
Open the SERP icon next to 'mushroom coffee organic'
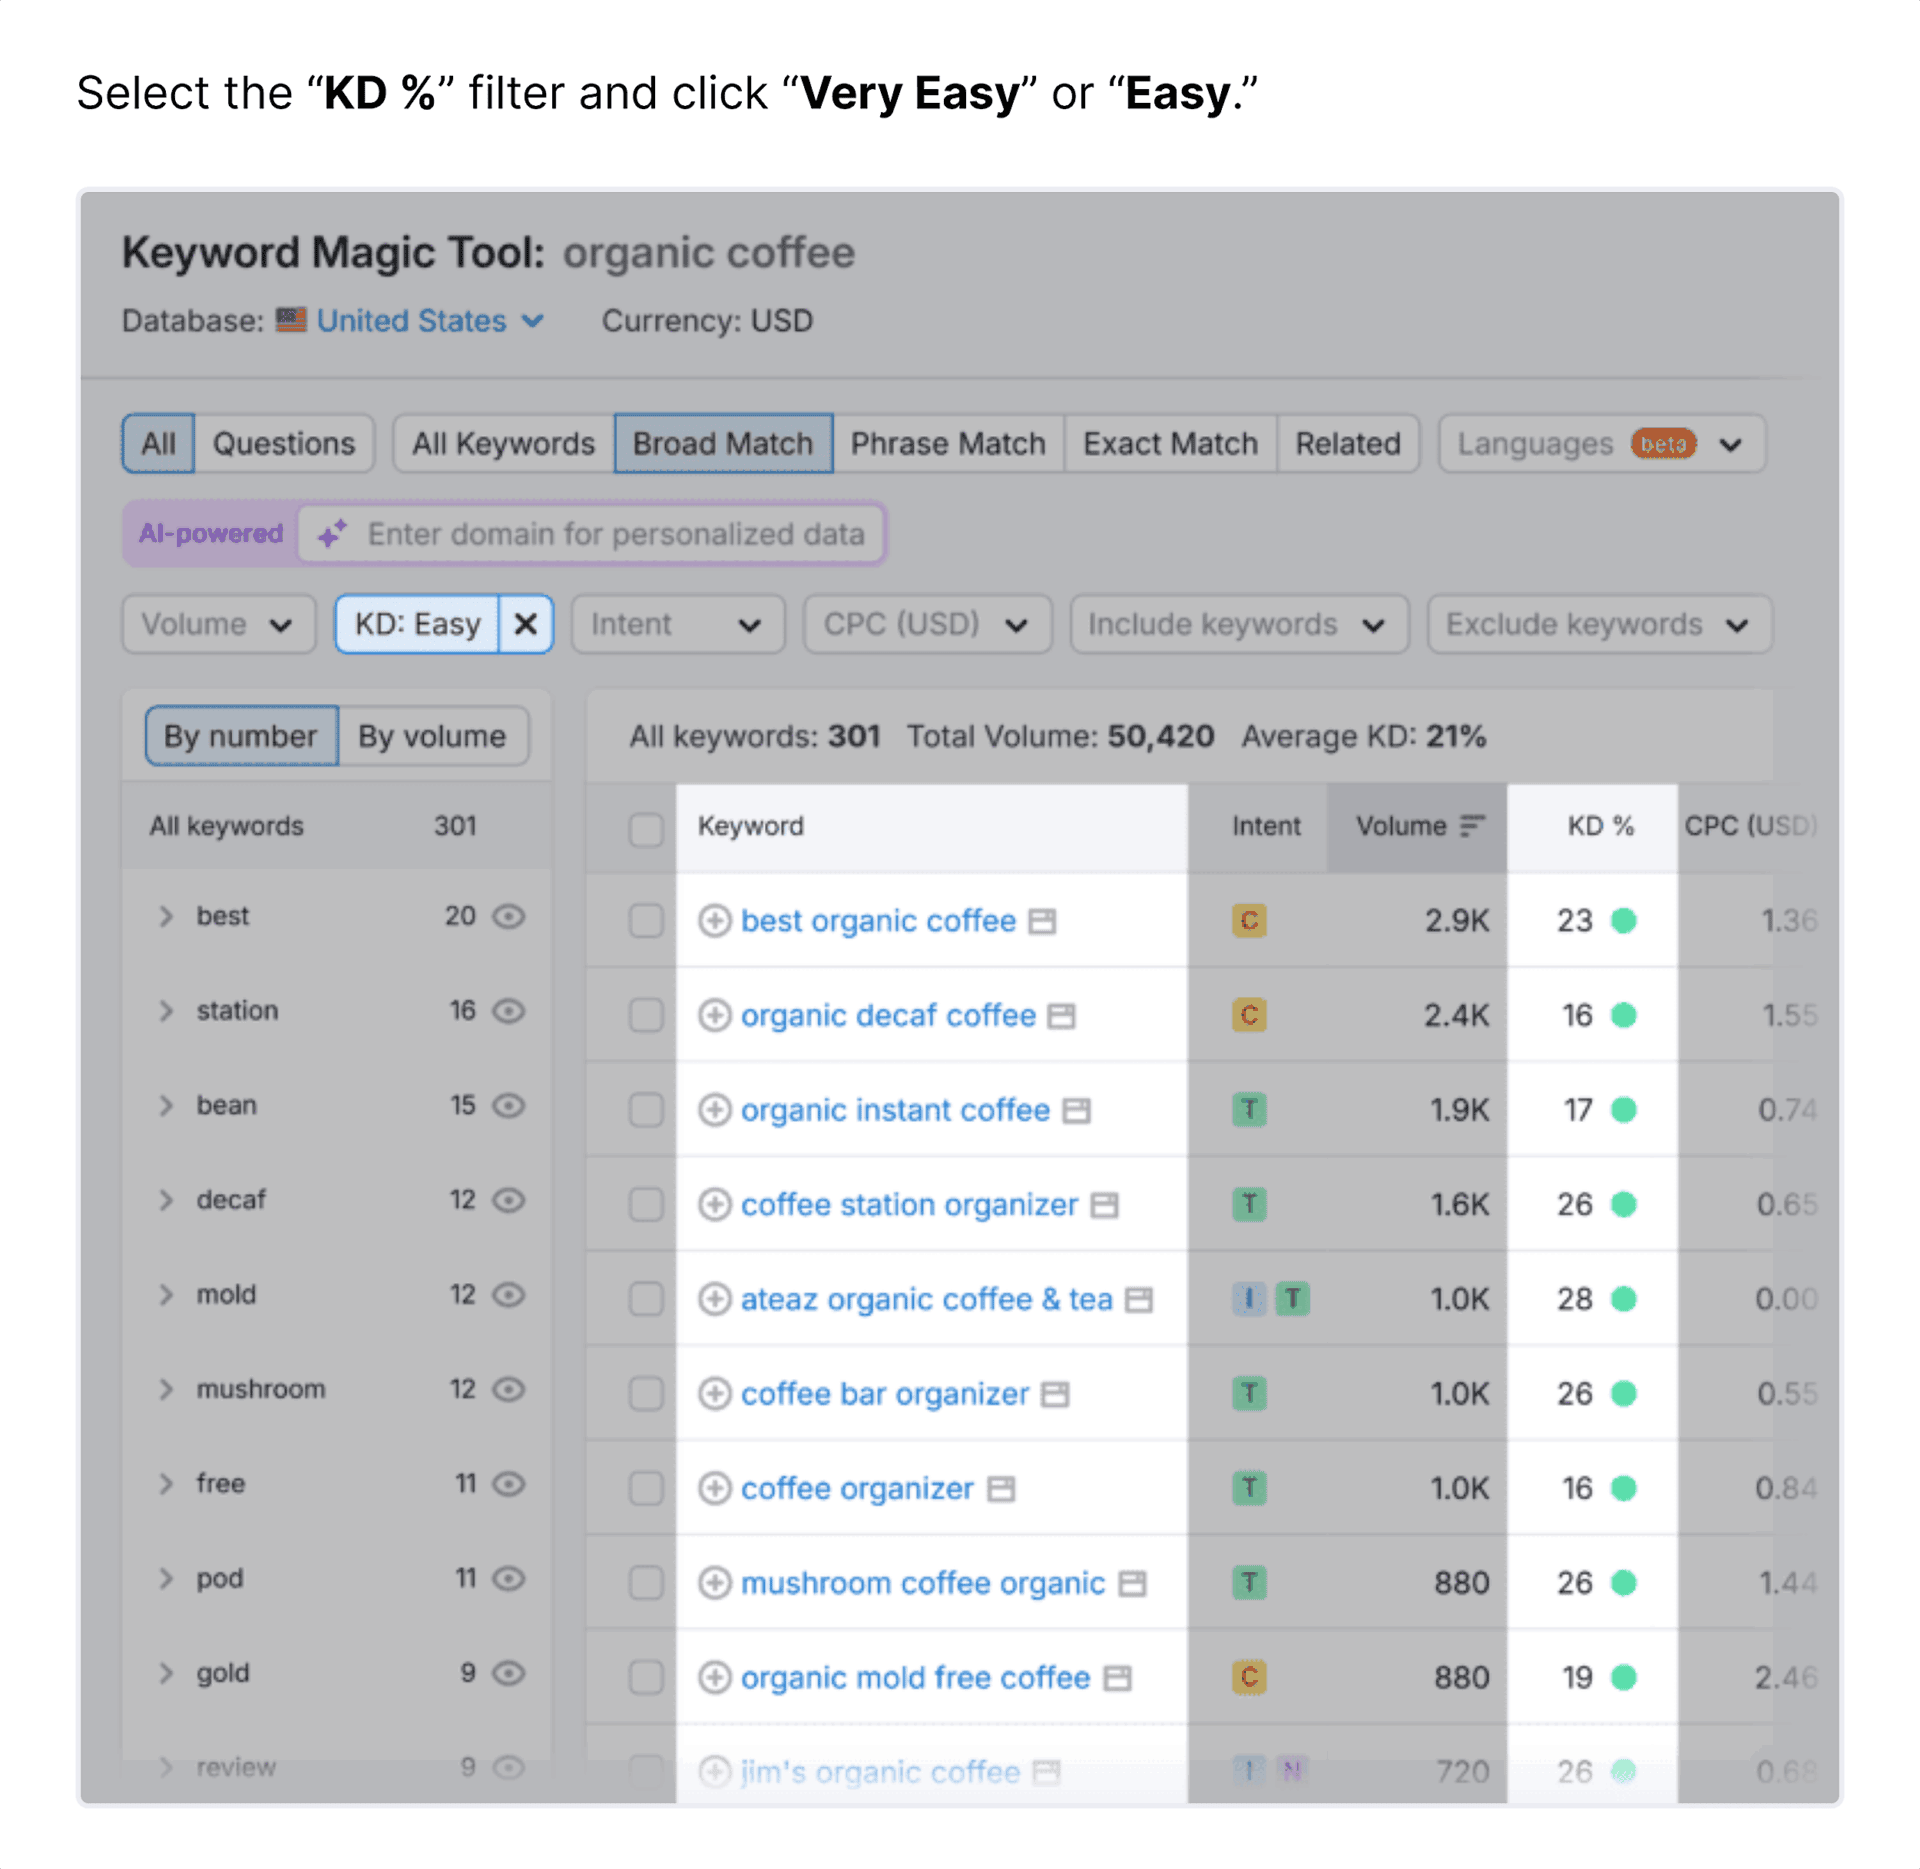pyautogui.click(x=1132, y=1583)
